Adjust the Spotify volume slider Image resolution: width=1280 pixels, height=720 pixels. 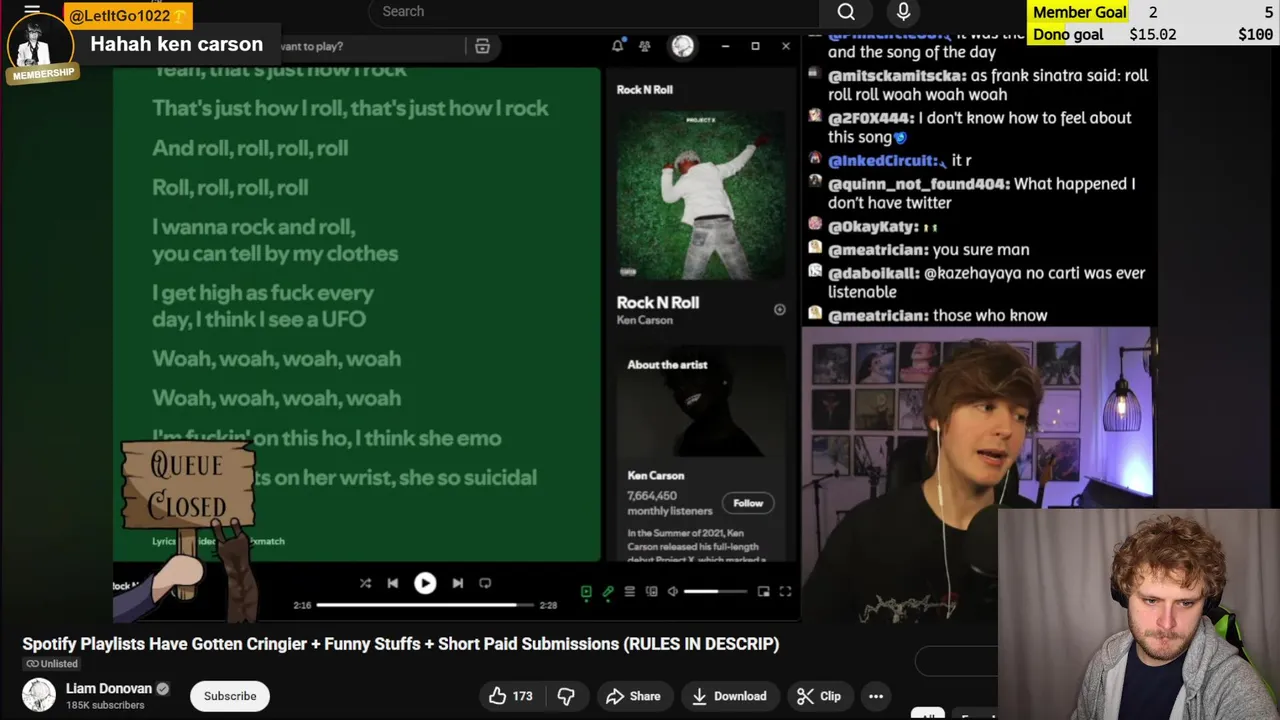[x=715, y=592]
